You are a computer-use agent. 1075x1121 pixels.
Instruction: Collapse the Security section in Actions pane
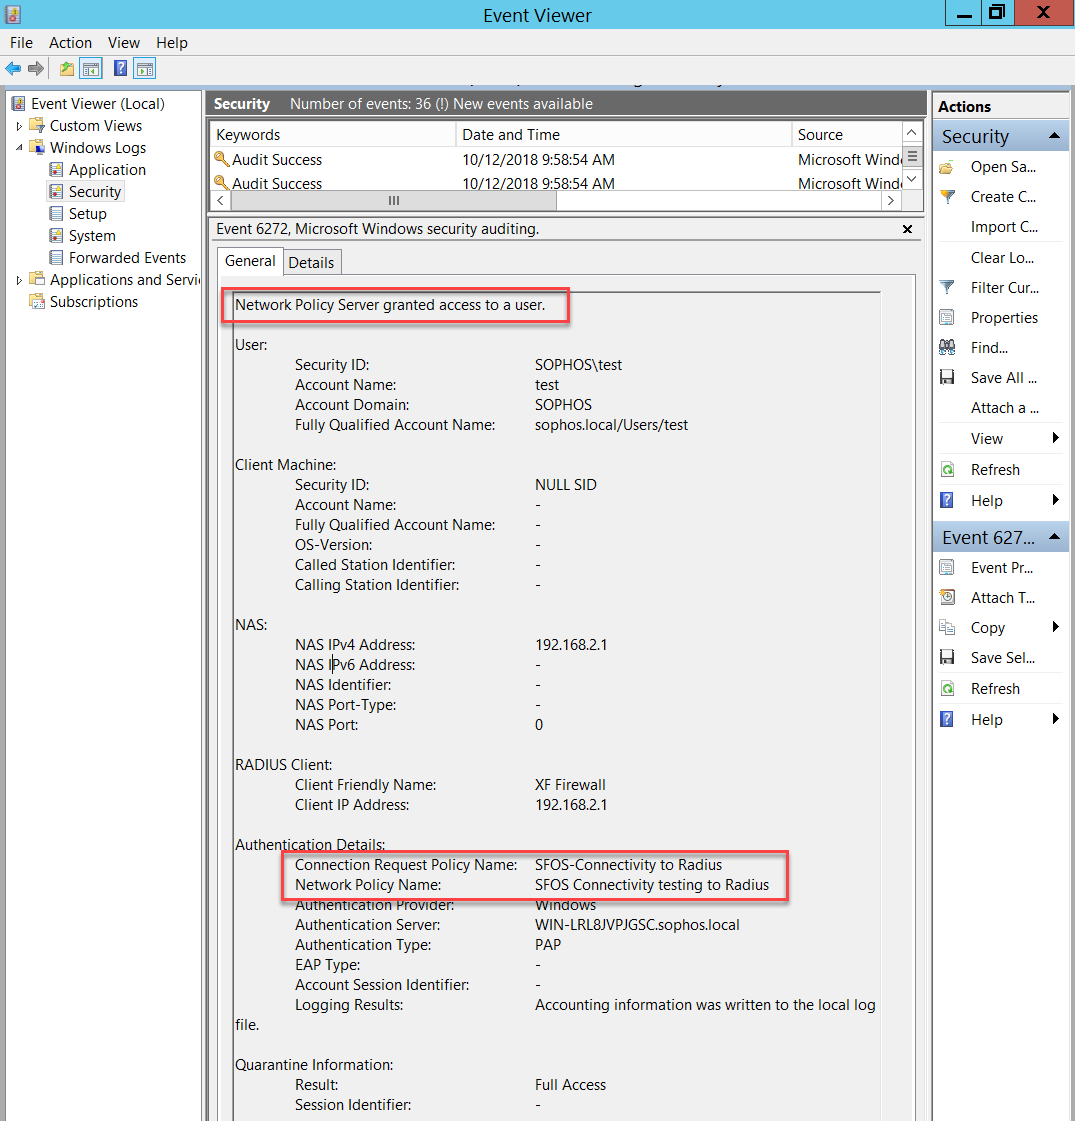coord(1054,136)
